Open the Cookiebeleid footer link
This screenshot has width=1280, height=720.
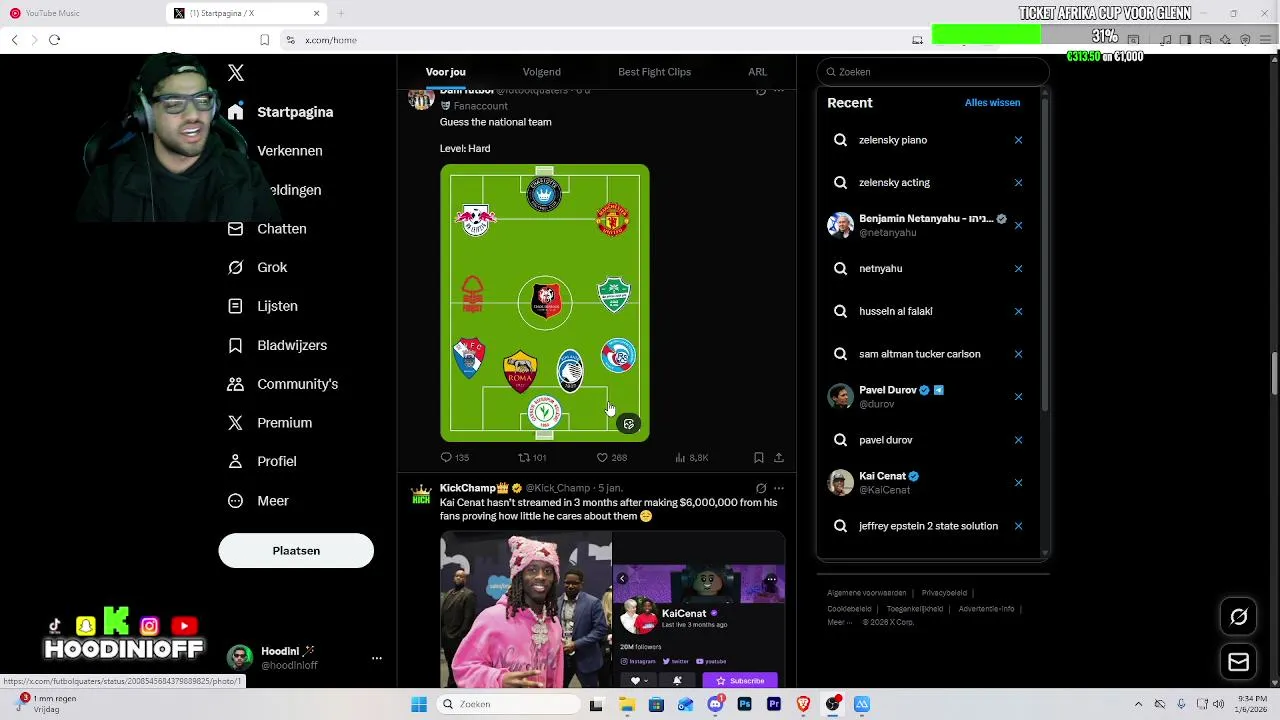click(849, 608)
